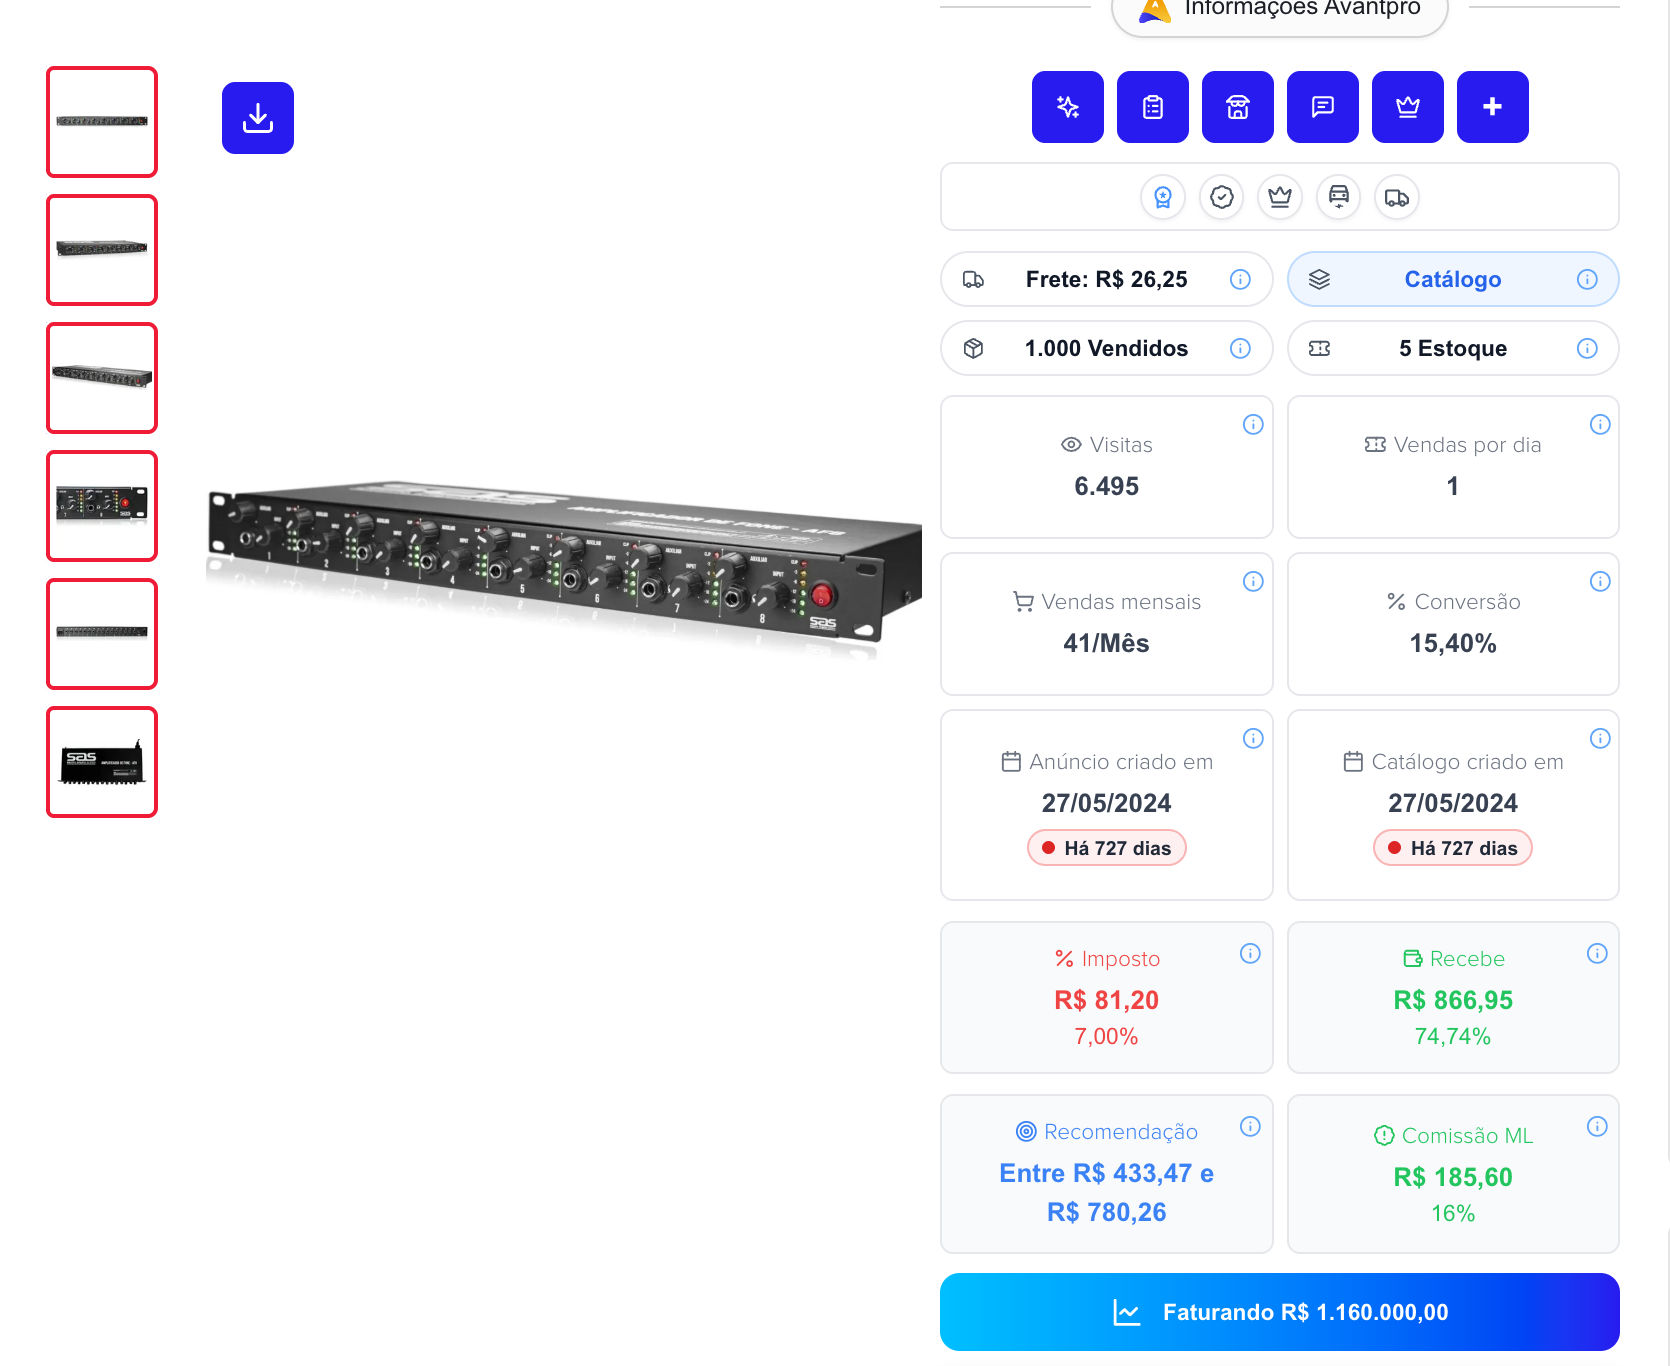
Task: Open info tooltip on Vendas por dia
Action: tap(1600, 424)
